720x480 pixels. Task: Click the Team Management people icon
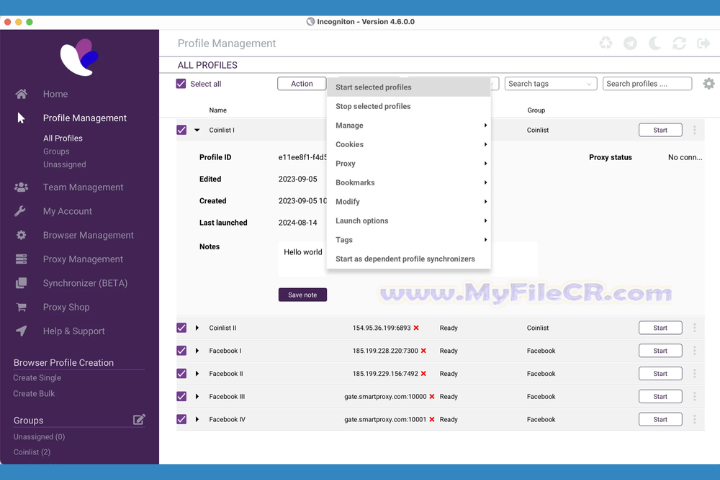point(21,187)
